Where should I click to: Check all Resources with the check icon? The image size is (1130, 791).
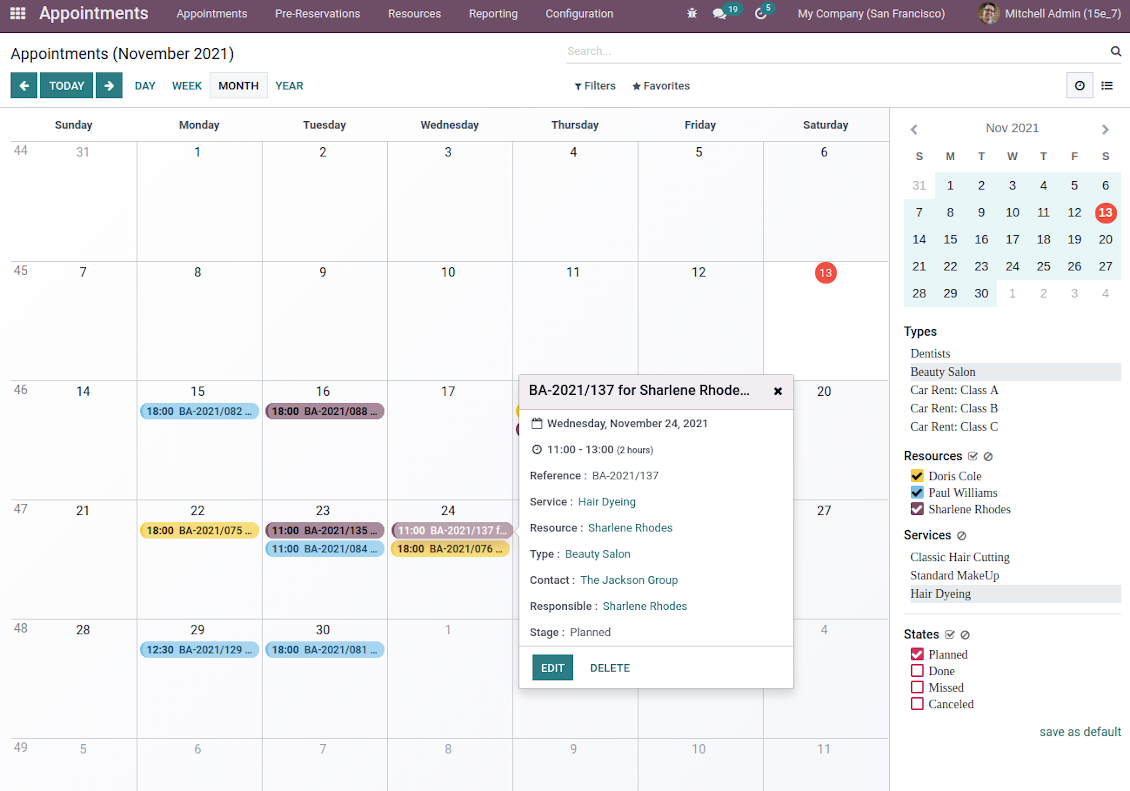[972, 456]
